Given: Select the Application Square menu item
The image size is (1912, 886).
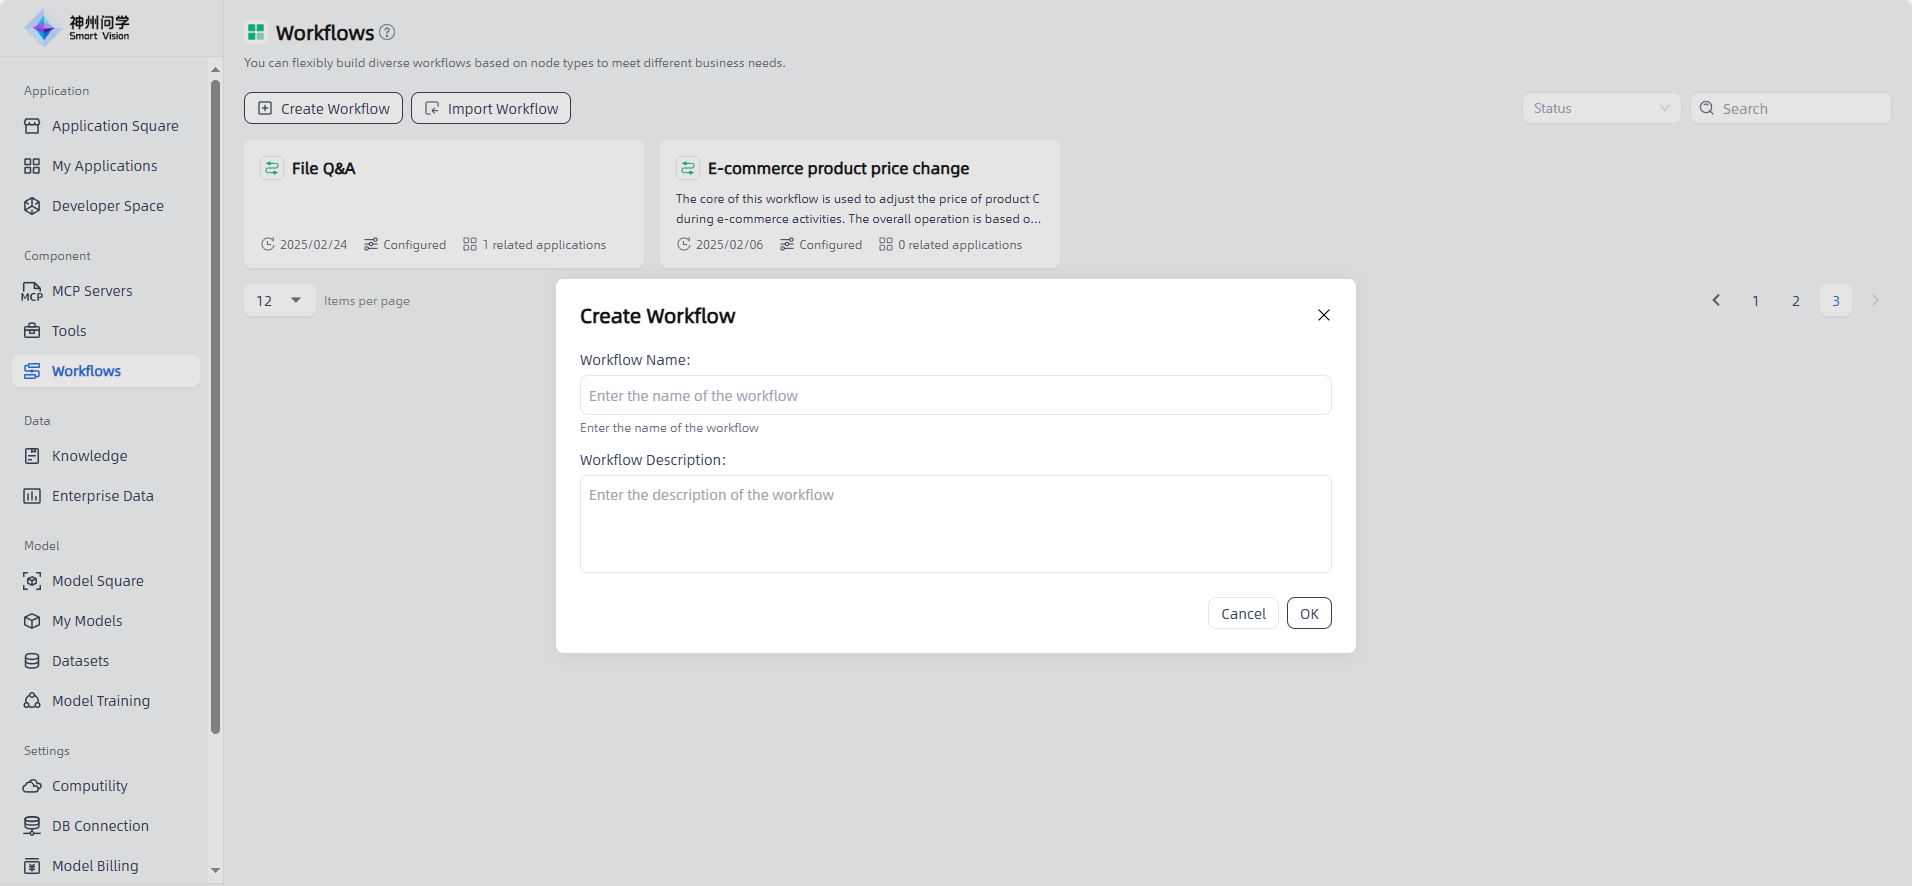Looking at the screenshot, I should click(x=115, y=126).
